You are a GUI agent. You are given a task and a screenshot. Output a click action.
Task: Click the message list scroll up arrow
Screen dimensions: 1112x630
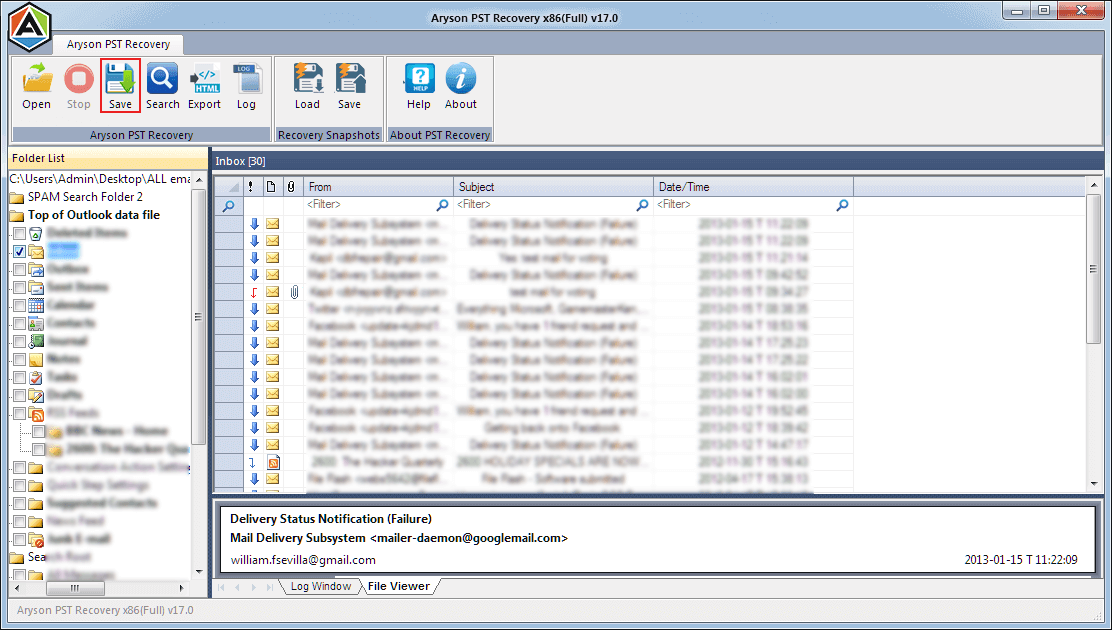(x=1094, y=184)
